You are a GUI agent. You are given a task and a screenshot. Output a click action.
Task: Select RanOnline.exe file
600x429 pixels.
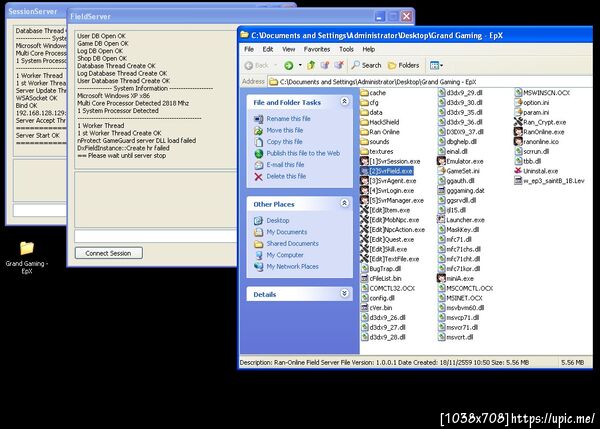click(x=539, y=132)
